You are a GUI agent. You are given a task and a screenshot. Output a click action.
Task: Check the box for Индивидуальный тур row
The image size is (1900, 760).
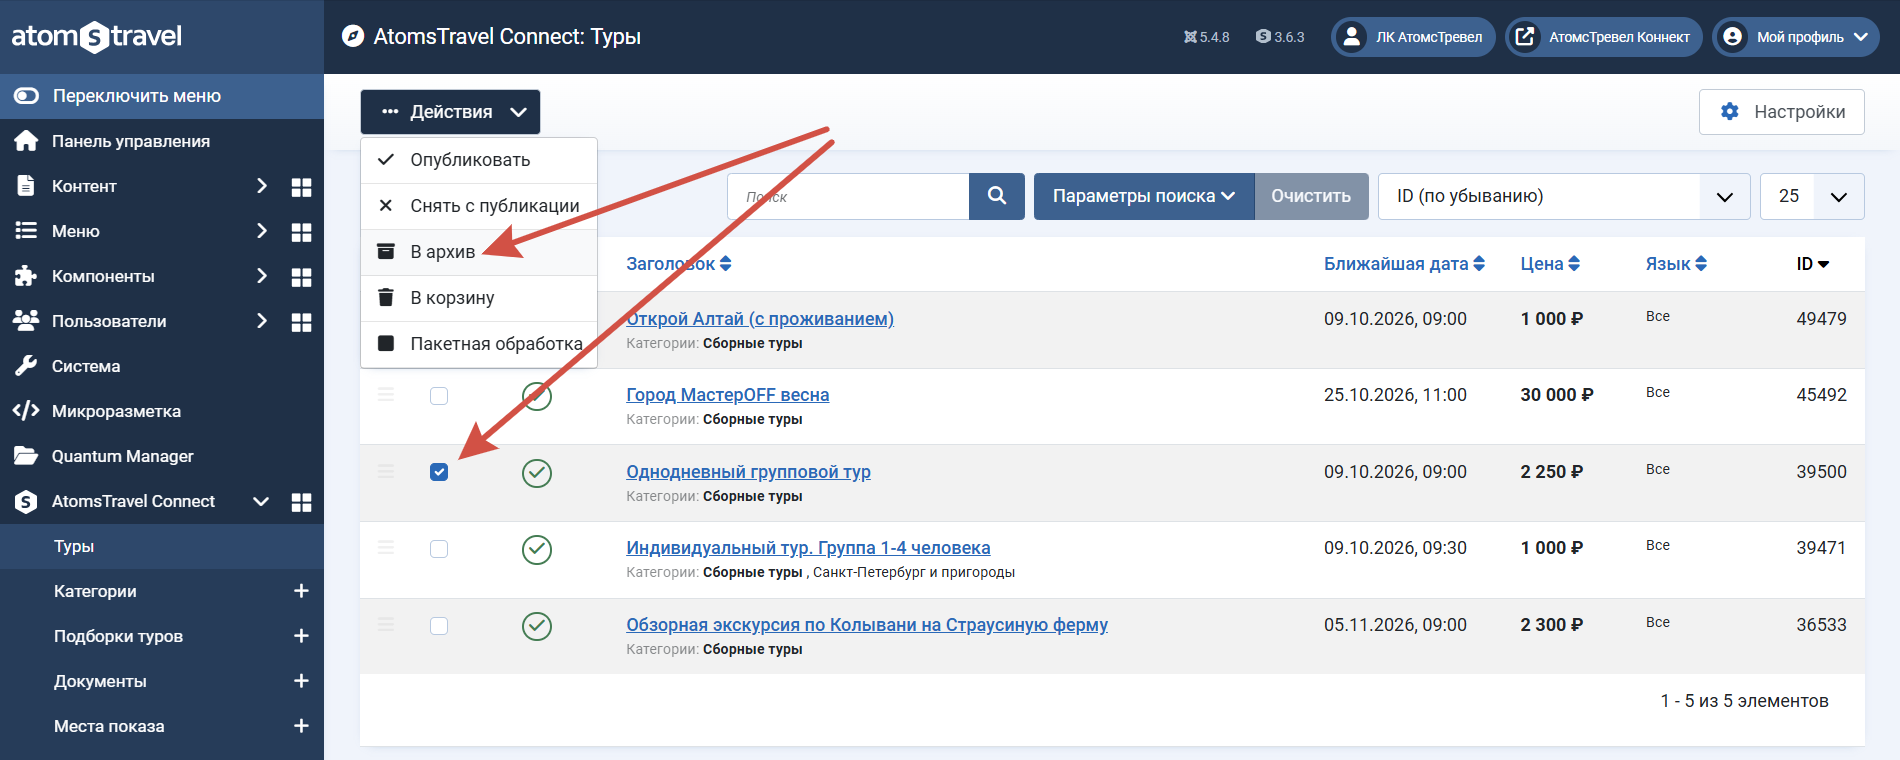click(439, 549)
